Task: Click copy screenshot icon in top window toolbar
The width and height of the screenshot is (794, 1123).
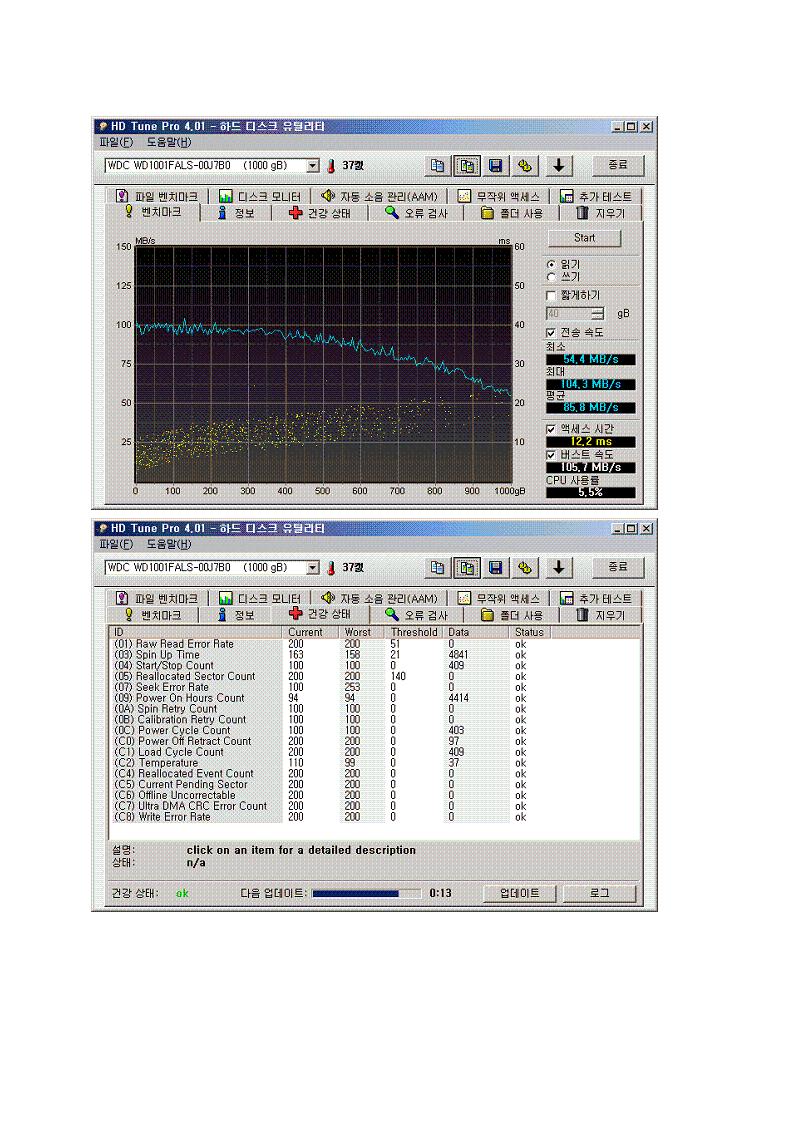Action: click(x=467, y=165)
